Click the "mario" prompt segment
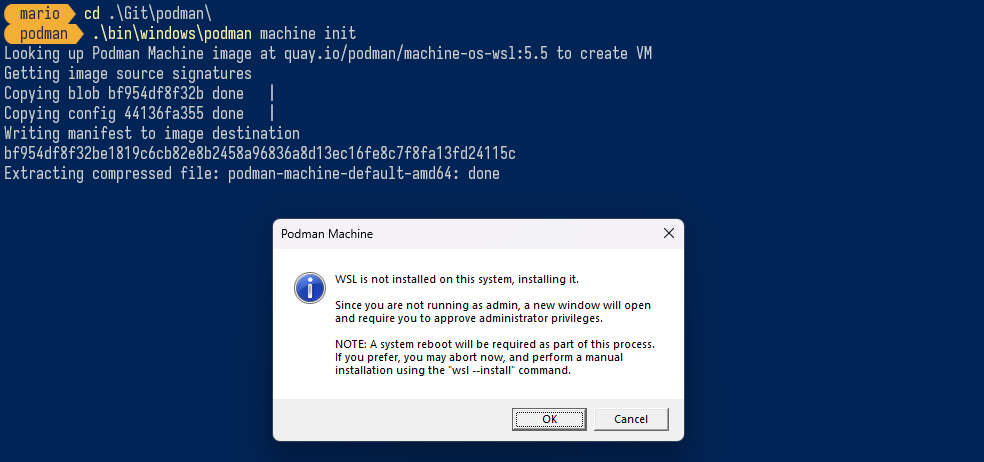This screenshot has width=984, height=462. click(40, 14)
